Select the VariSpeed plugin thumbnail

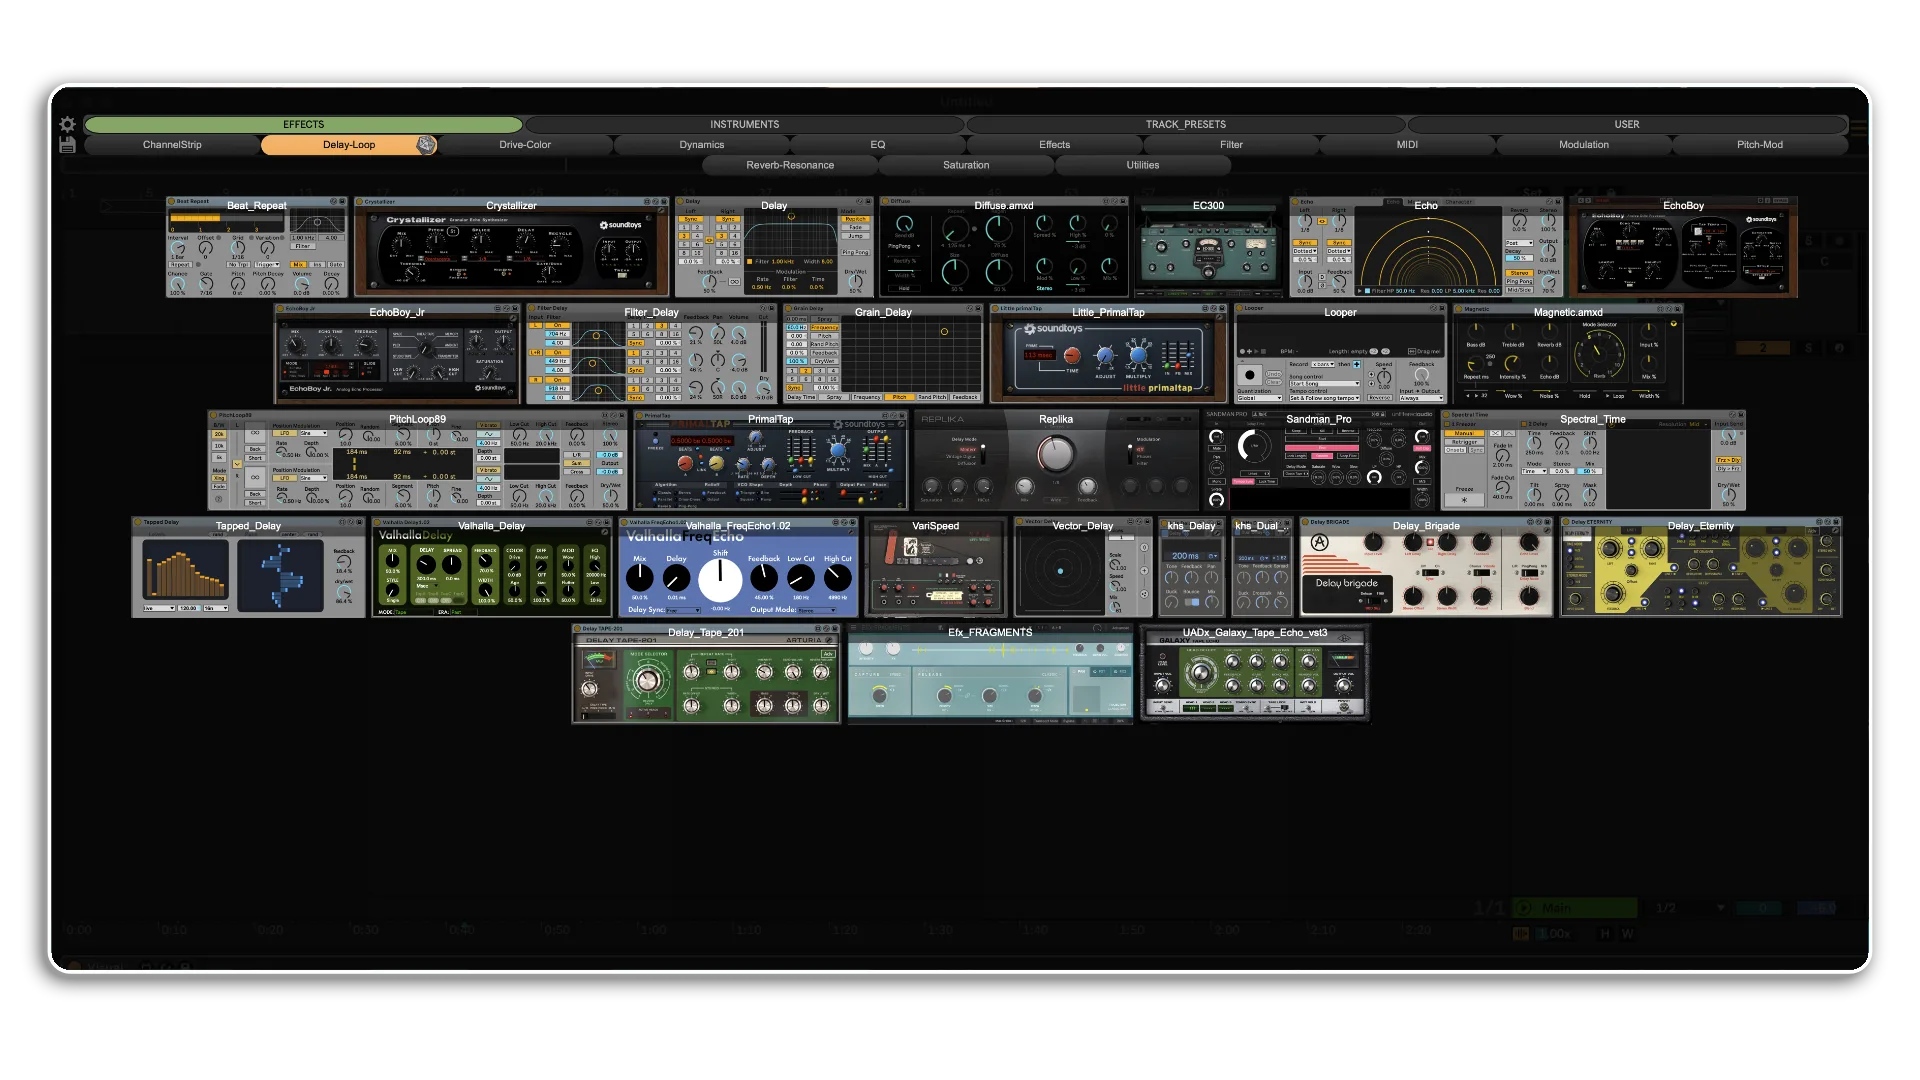[x=936, y=567]
